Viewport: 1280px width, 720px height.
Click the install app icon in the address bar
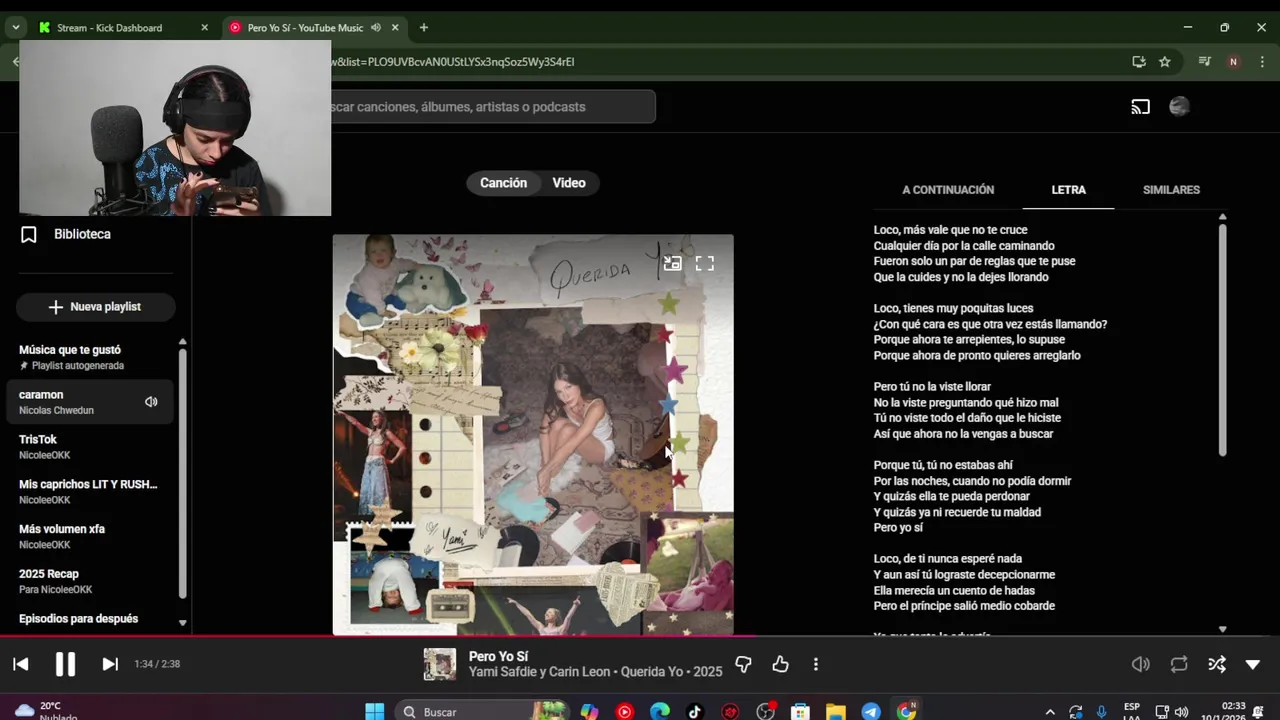coord(1138,62)
